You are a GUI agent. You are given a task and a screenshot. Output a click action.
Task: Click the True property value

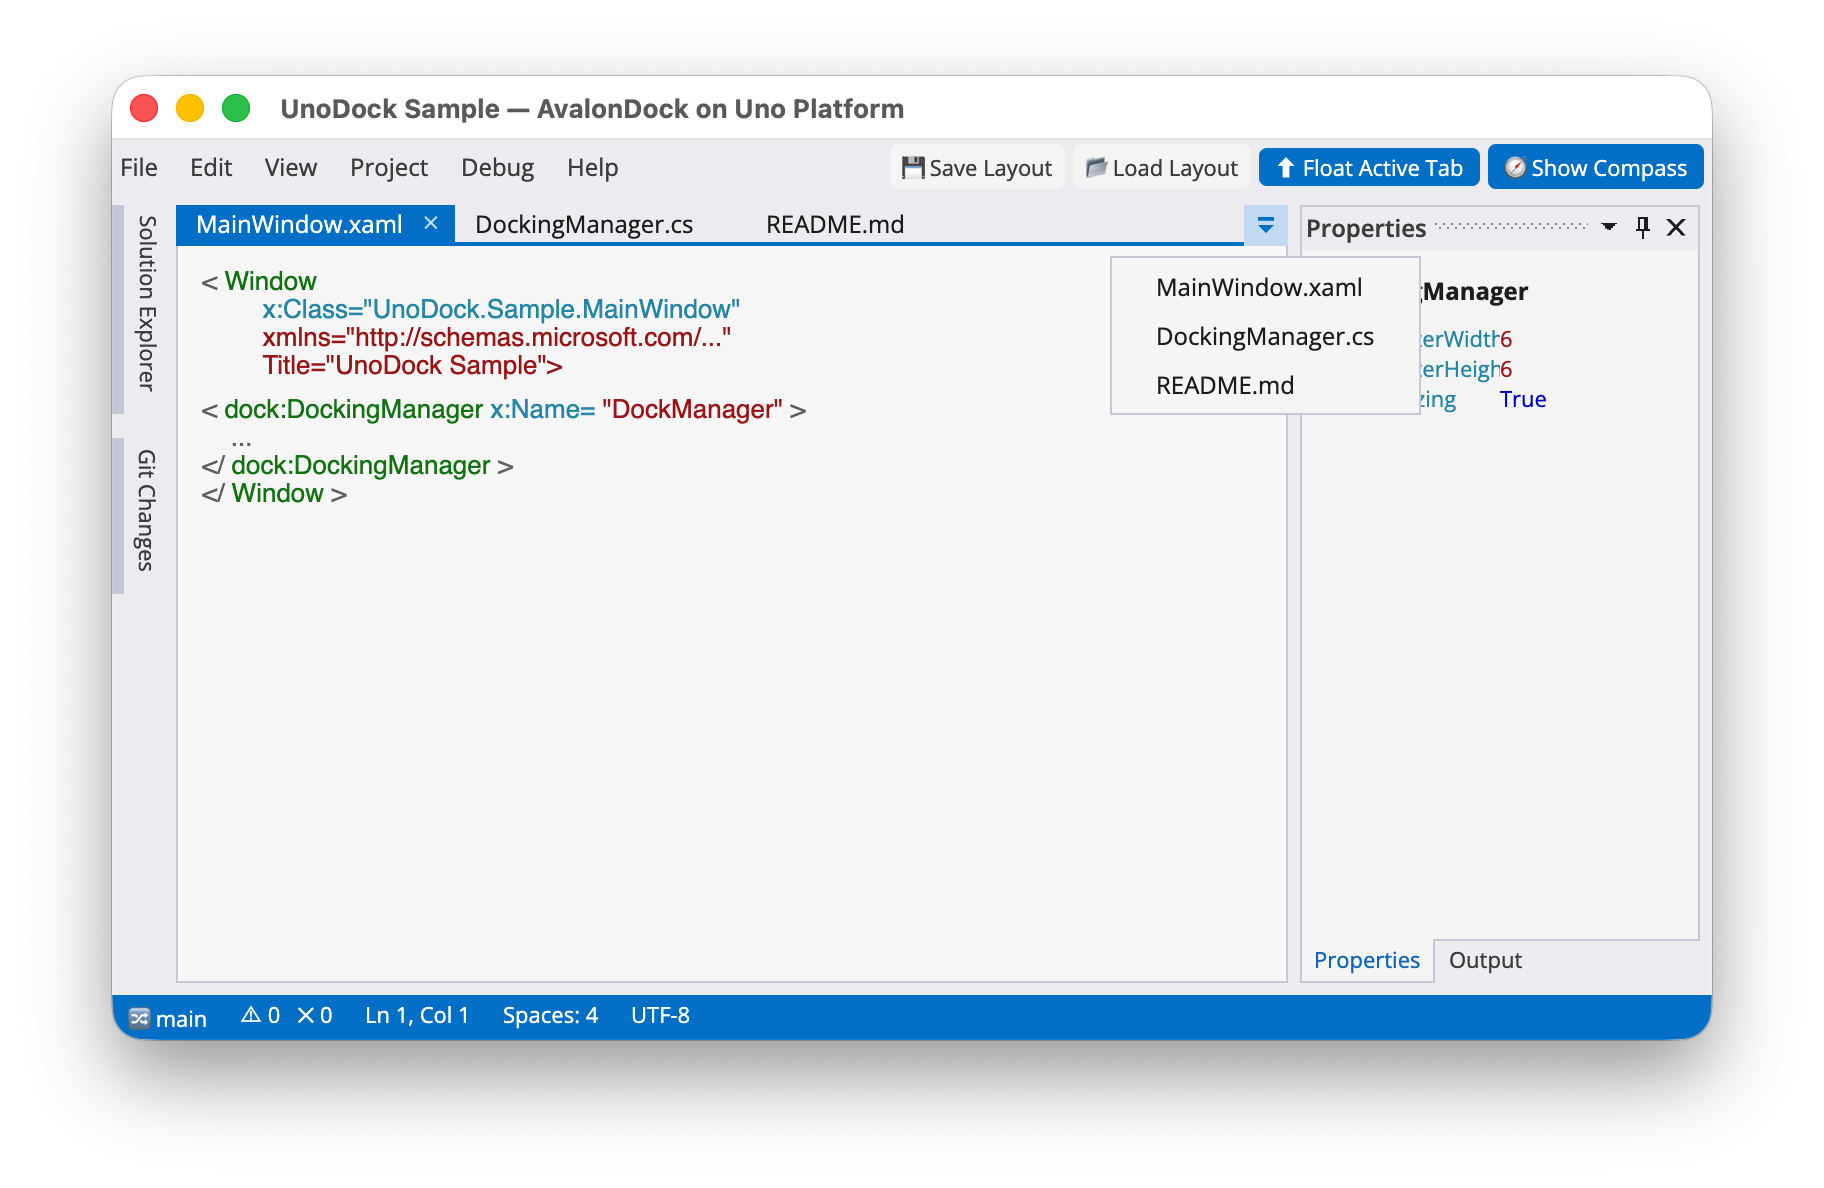(x=1523, y=399)
